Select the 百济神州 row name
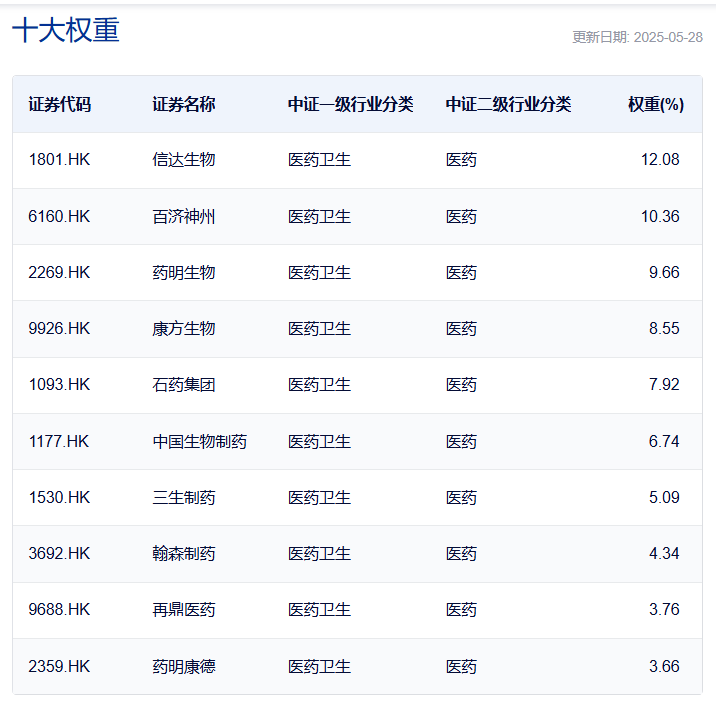This screenshot has height=705, width=716. [184, 216]
